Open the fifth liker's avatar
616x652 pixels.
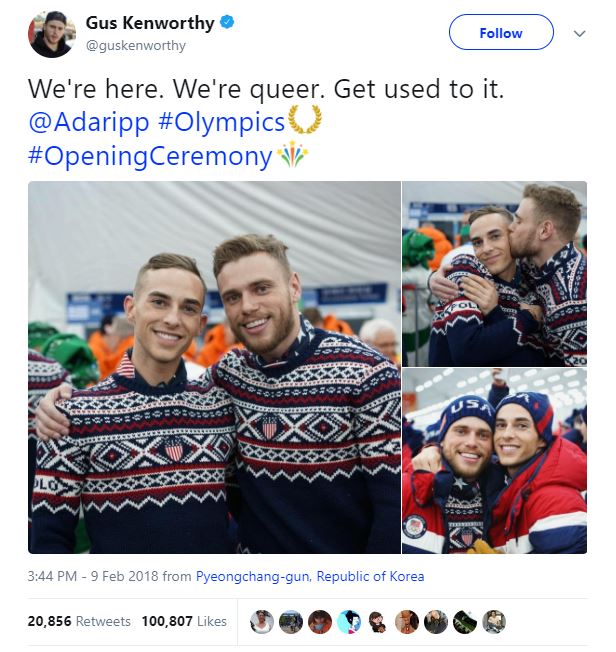pos(378,622)
